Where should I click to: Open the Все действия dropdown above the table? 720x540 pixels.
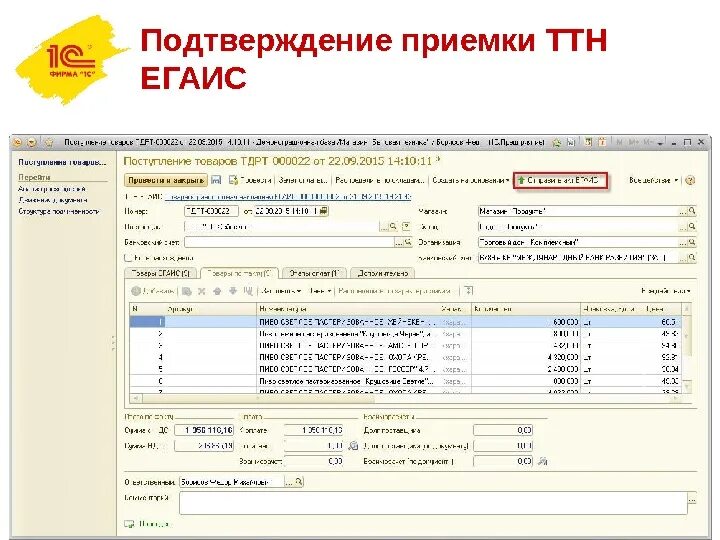tap(666, 291)
